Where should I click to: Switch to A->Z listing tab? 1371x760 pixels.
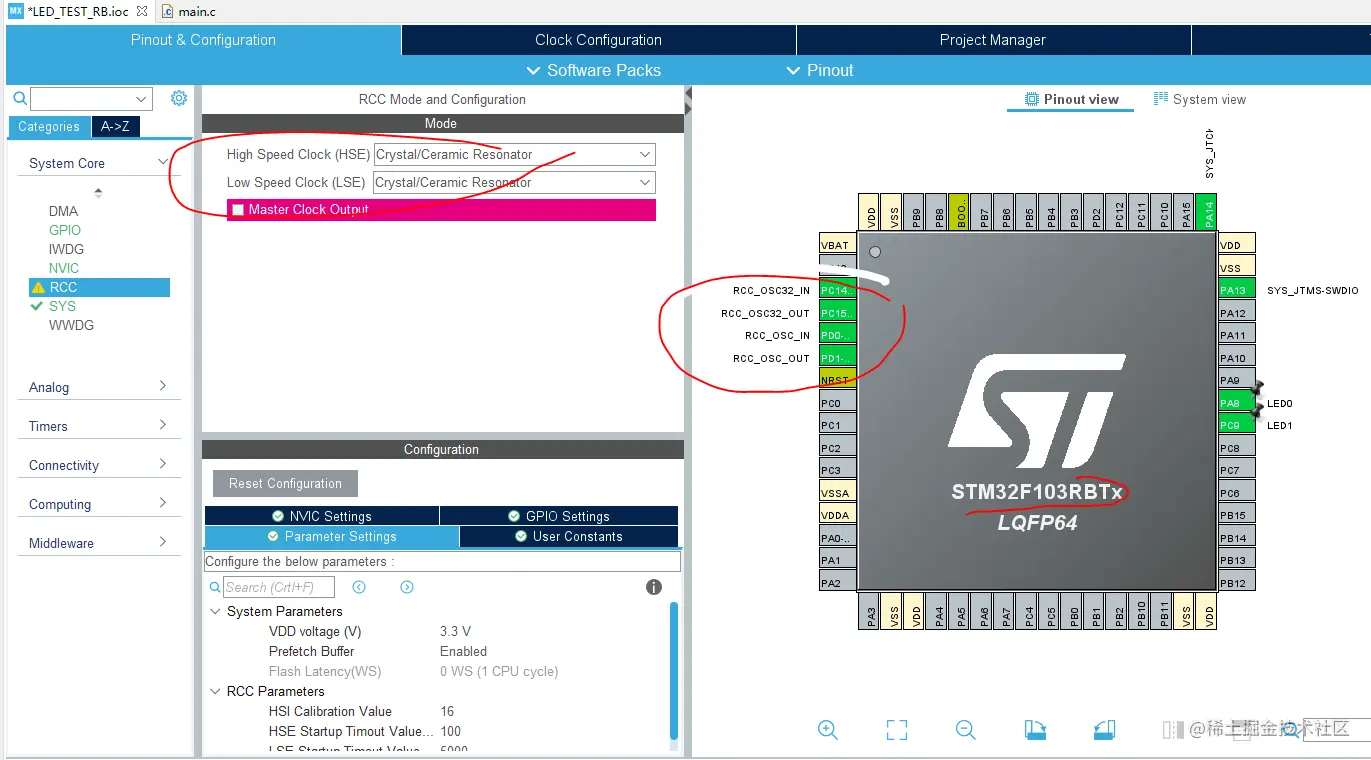click(x=115, y=126)
